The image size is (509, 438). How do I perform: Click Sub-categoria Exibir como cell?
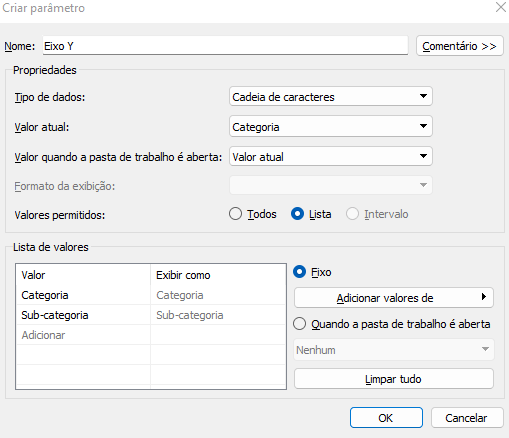[x=218, y=315]
